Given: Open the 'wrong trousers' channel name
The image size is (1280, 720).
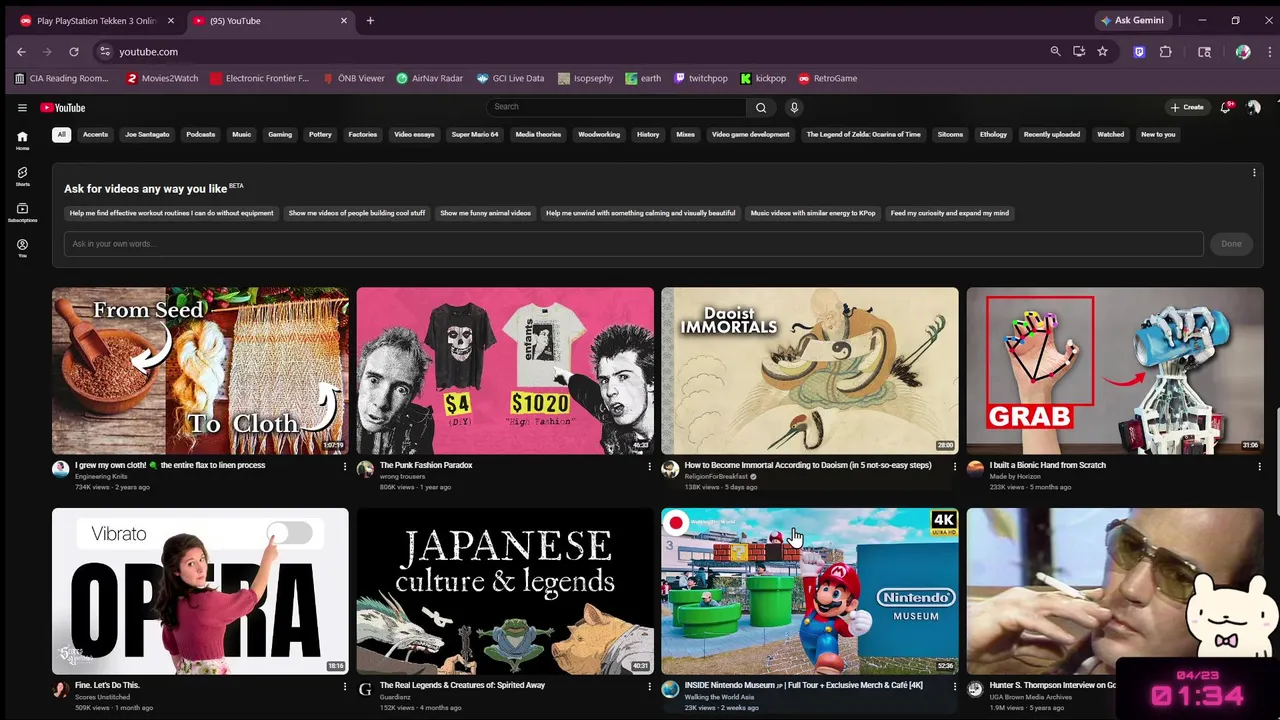Looking at the screenshot, I should tap(402, 477).
